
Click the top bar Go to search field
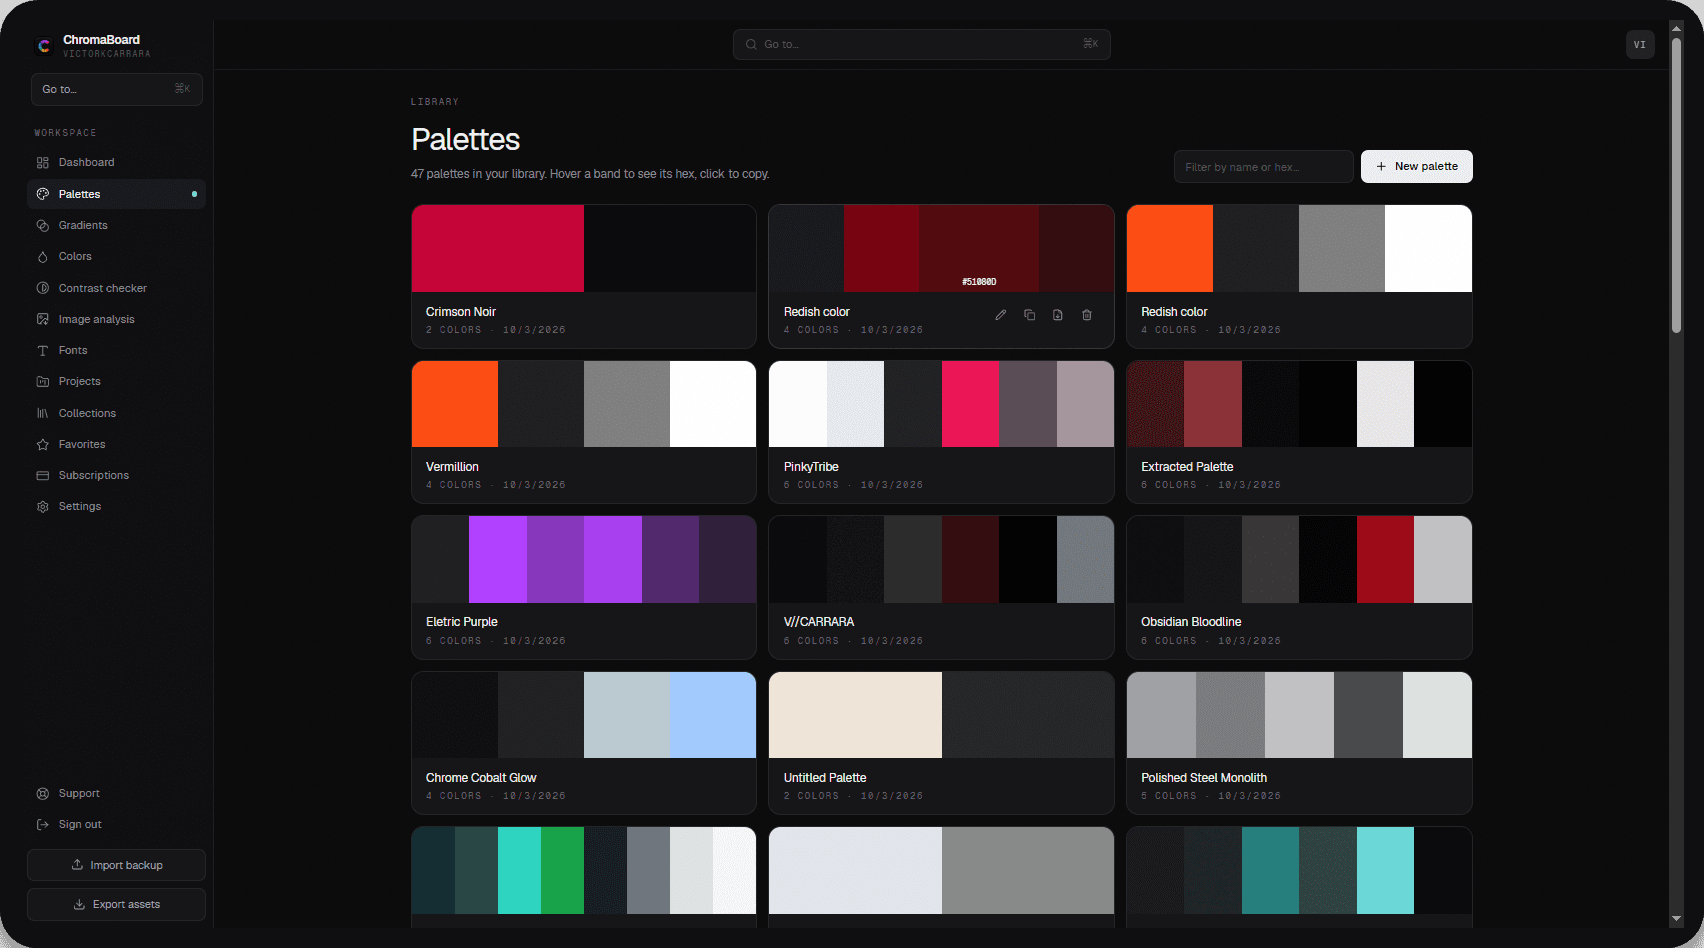pos(921,44)
